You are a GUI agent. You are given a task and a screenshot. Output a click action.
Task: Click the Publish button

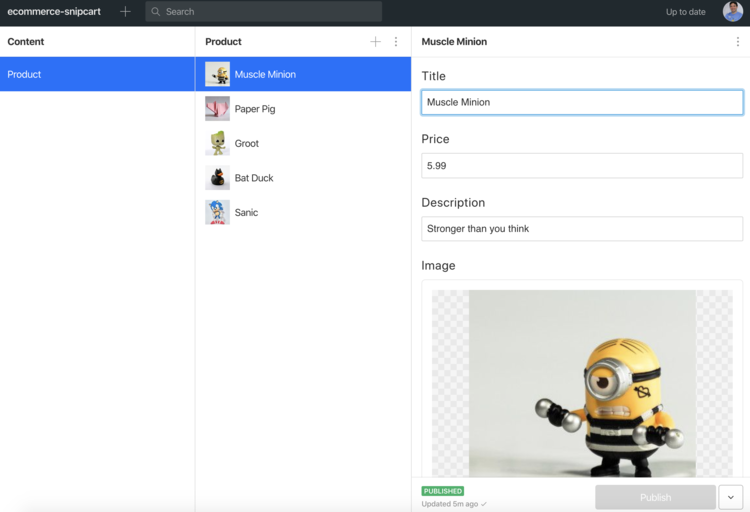click(655, 497)
